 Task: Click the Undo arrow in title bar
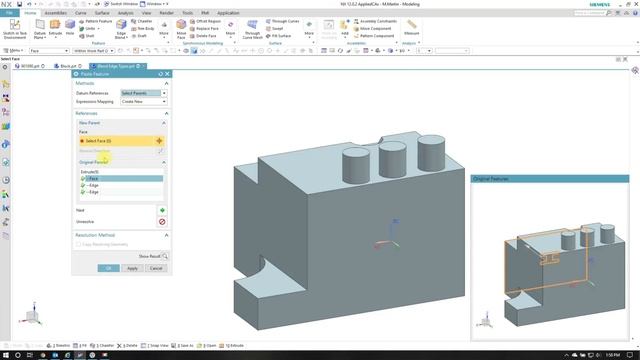[29, 4]
